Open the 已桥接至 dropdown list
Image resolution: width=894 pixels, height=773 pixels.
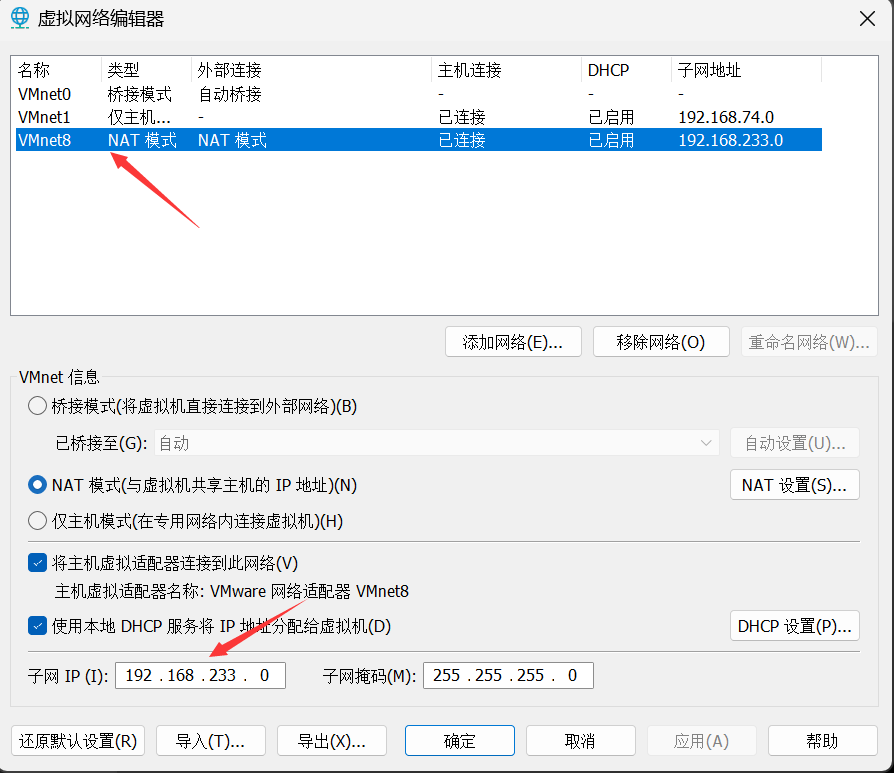point(436,443)
